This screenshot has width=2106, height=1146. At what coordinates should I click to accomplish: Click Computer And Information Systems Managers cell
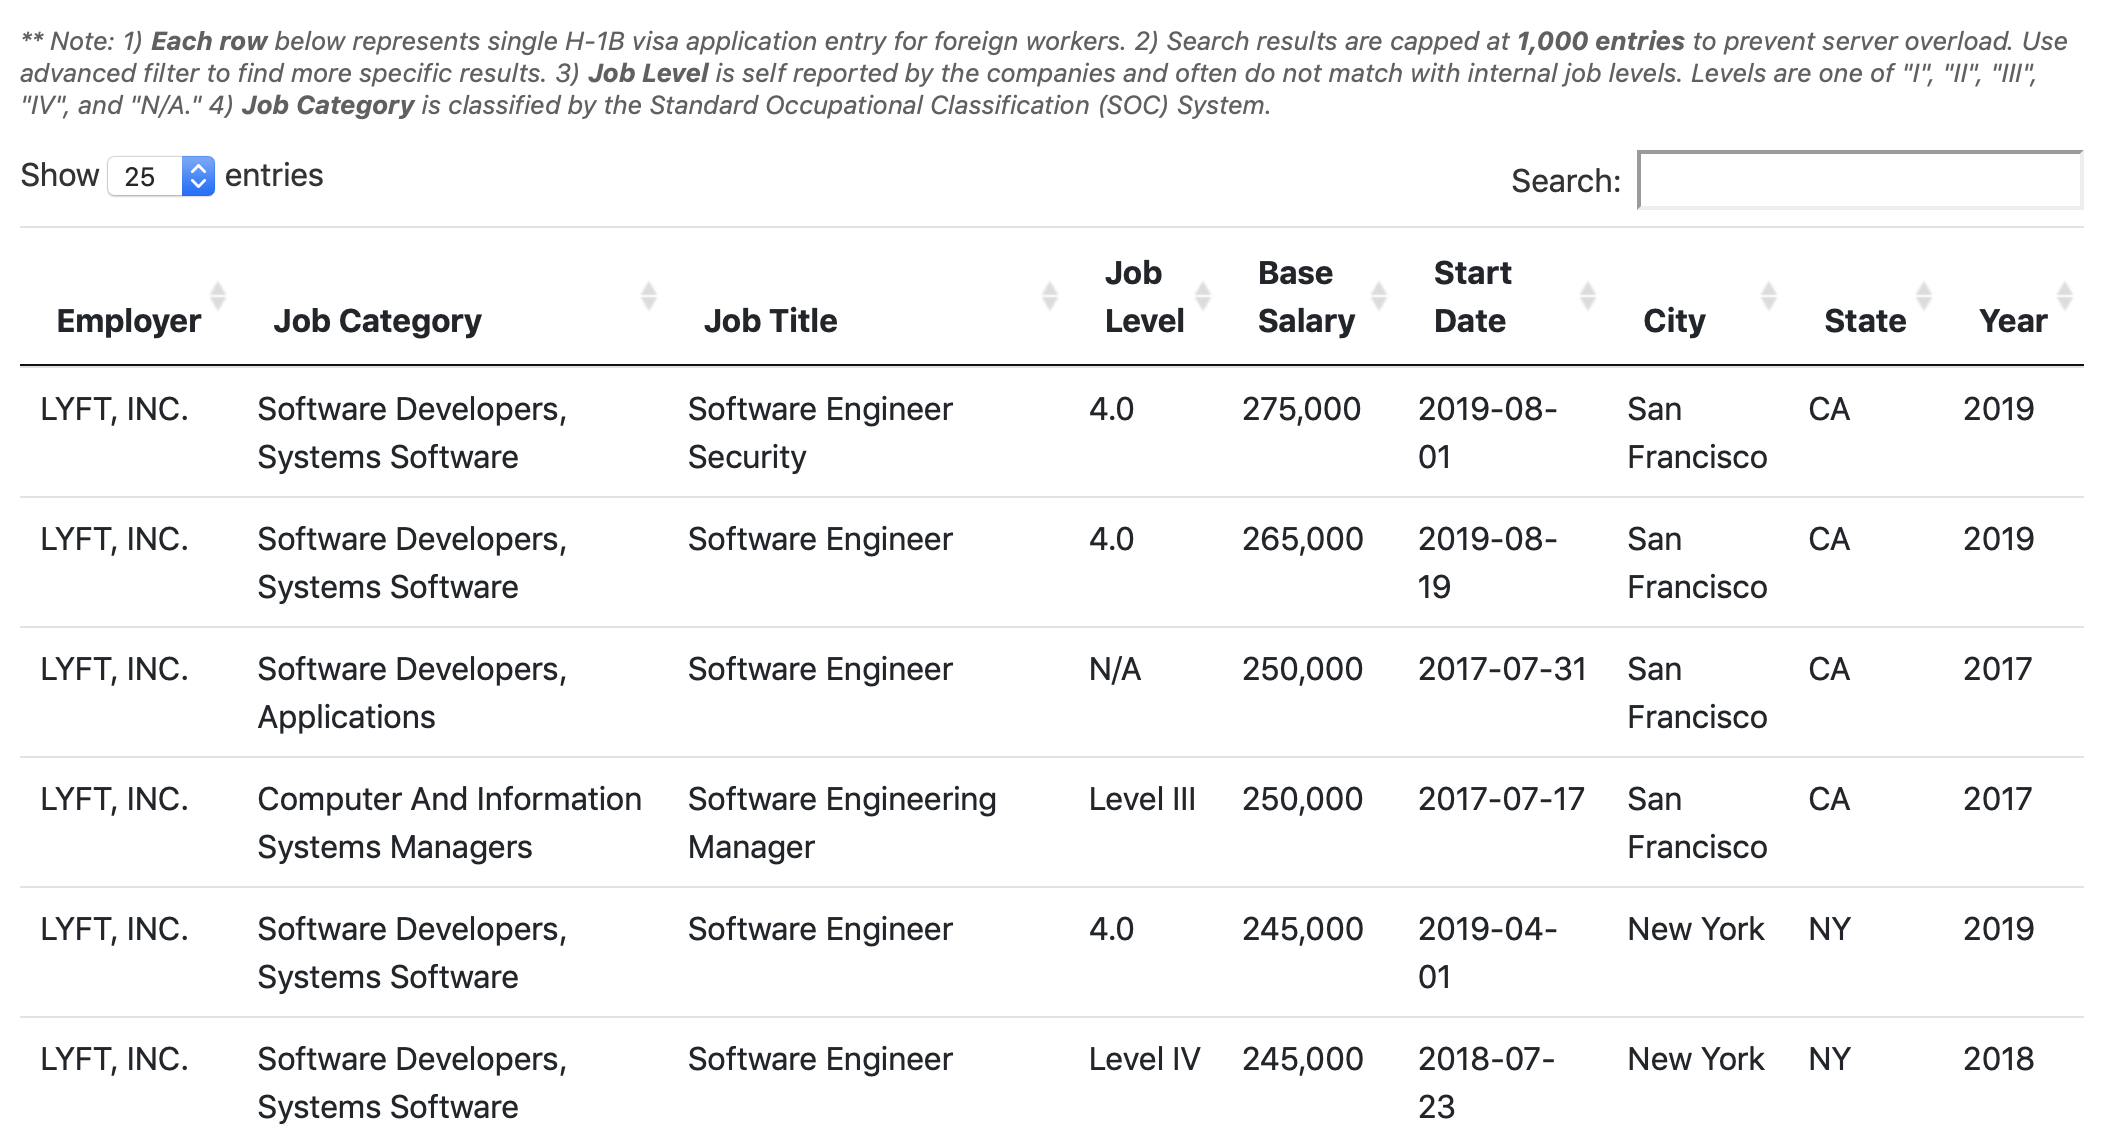pyautogui.click(x=449, y=823)
